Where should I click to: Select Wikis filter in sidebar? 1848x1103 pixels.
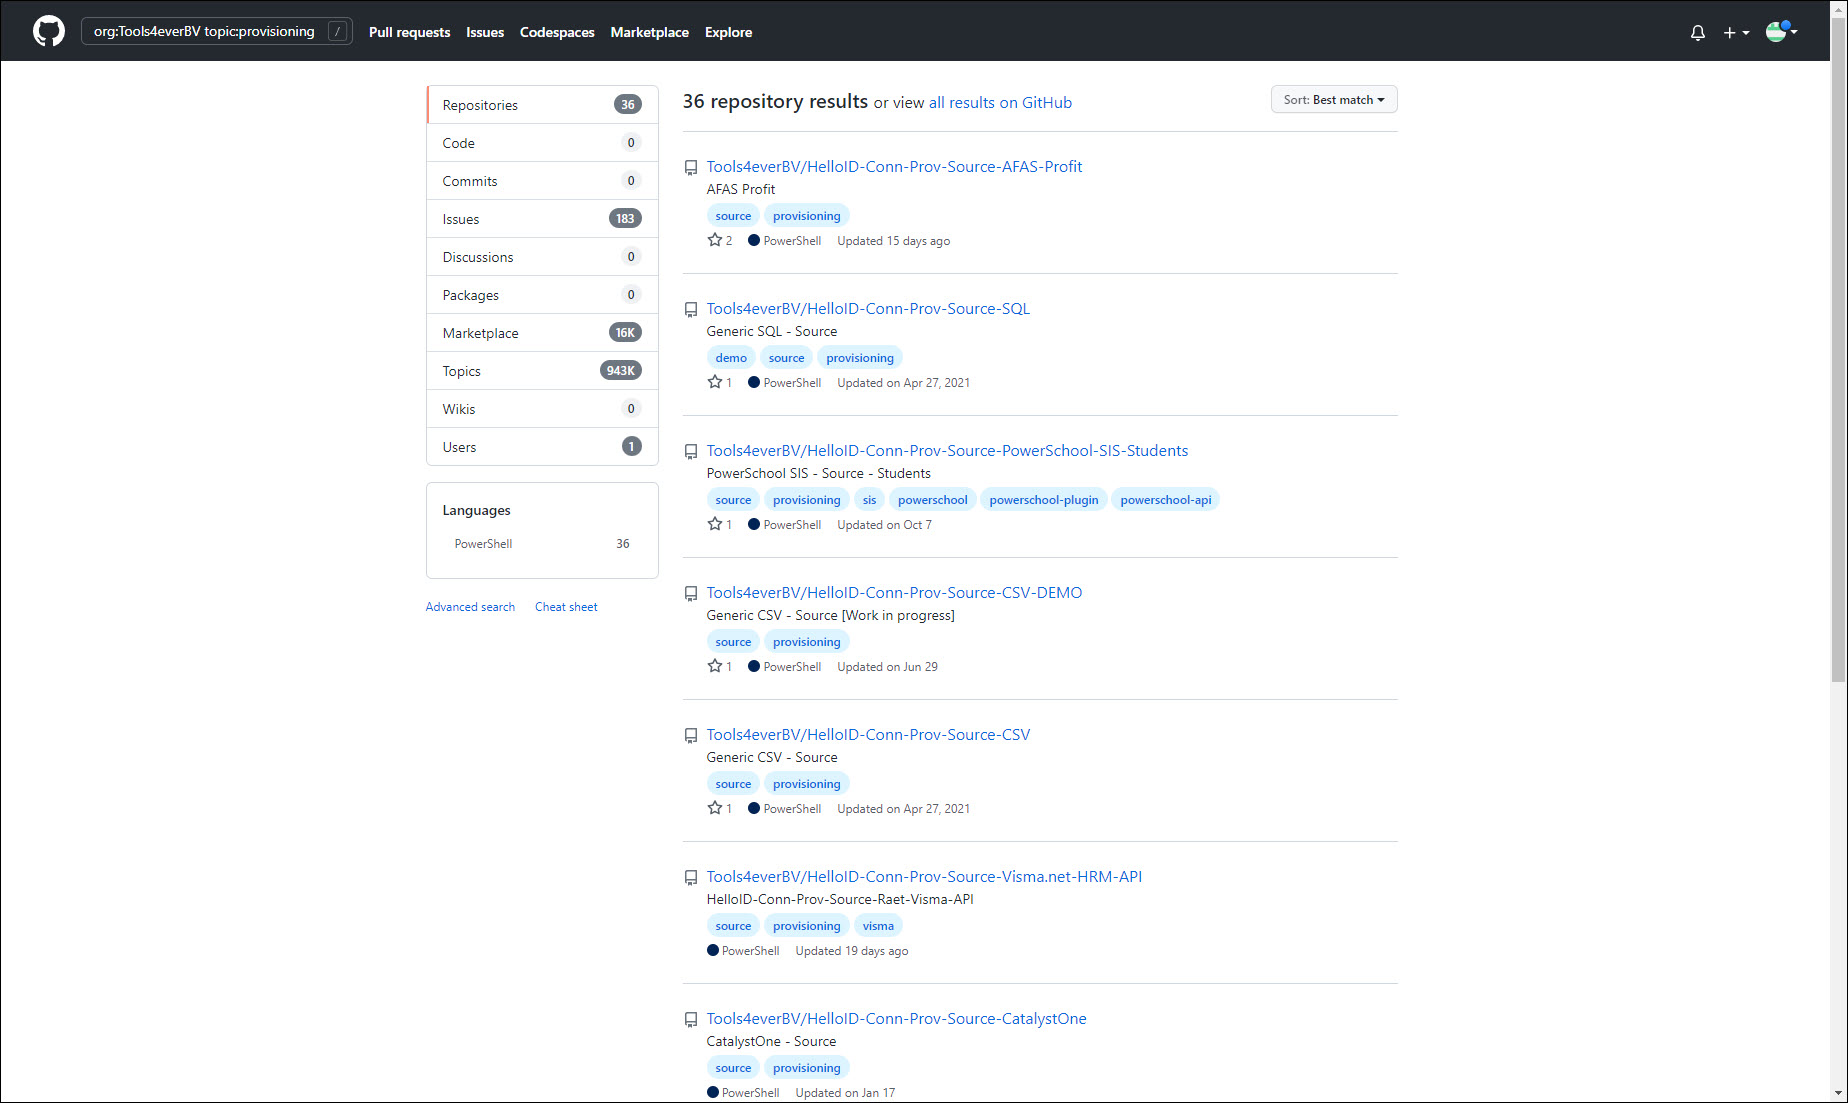542,409
